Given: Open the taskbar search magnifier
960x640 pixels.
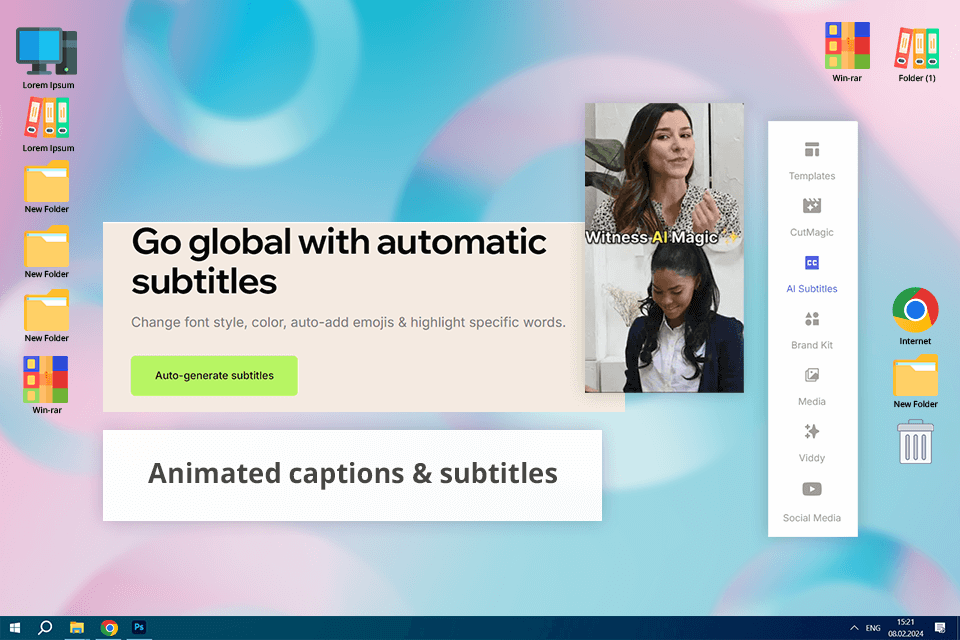Looking at the screenshot, I should tap(45, 628).
